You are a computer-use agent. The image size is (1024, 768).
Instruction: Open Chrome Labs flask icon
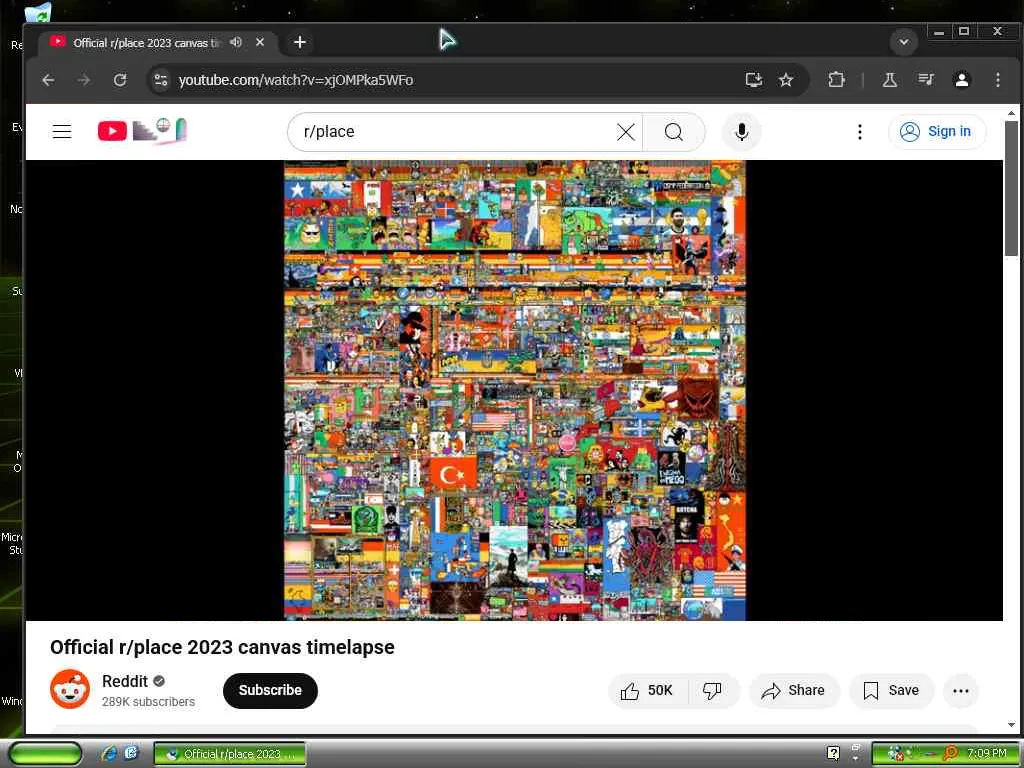[x=889, y=80]
